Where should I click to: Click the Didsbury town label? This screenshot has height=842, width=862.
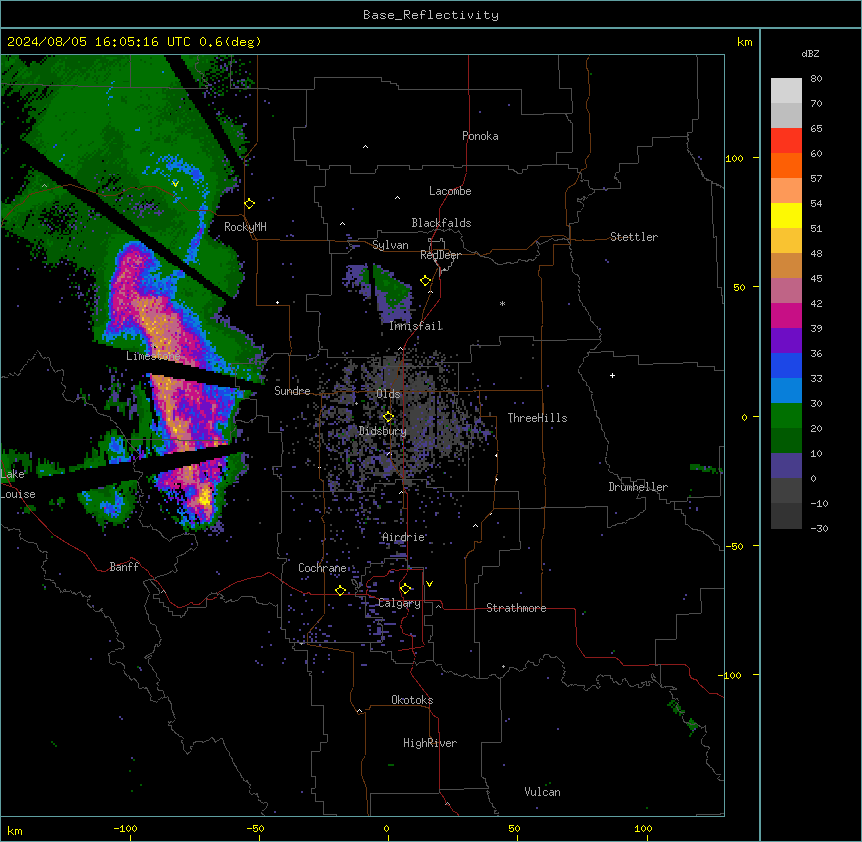tap(383, 431)
